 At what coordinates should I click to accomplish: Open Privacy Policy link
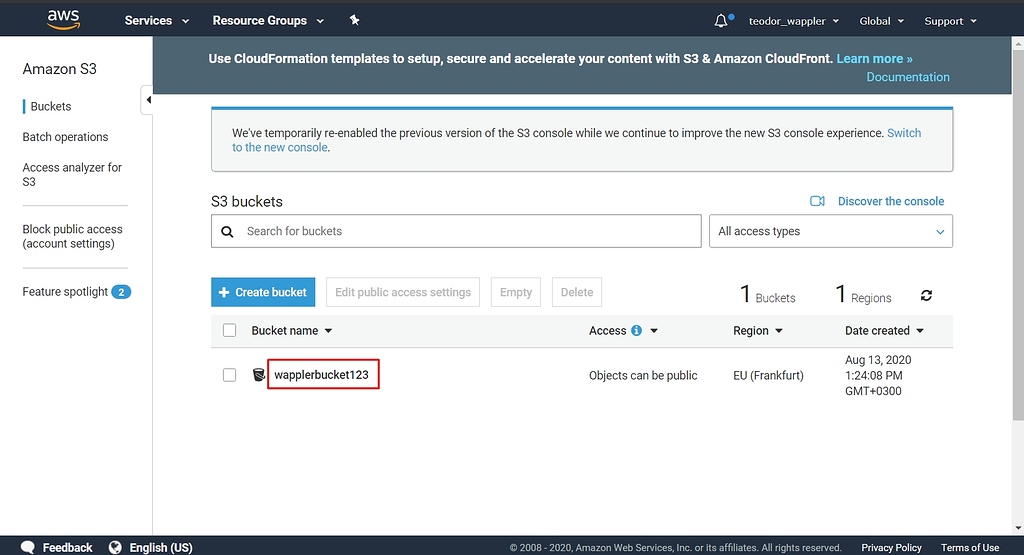[x=891, y=548]
